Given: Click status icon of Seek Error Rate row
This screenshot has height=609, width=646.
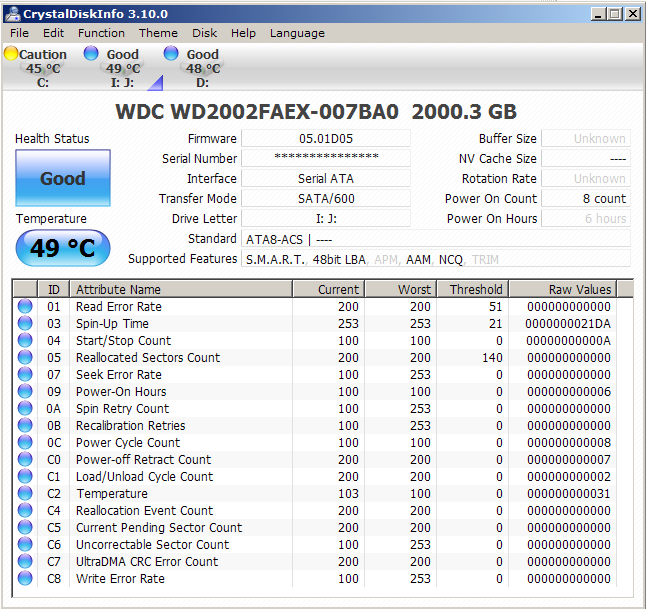Looking at the screenshot, I should [x=25, y=374].
